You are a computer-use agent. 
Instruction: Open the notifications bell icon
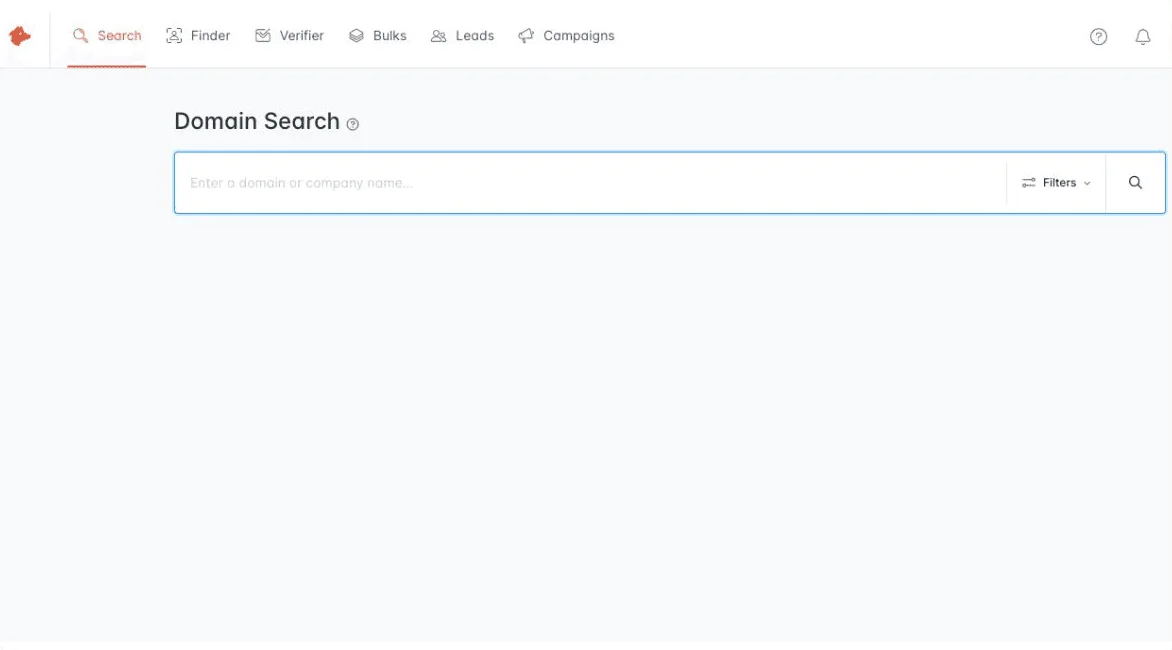pyautogui.click(x=1143, y=37)
